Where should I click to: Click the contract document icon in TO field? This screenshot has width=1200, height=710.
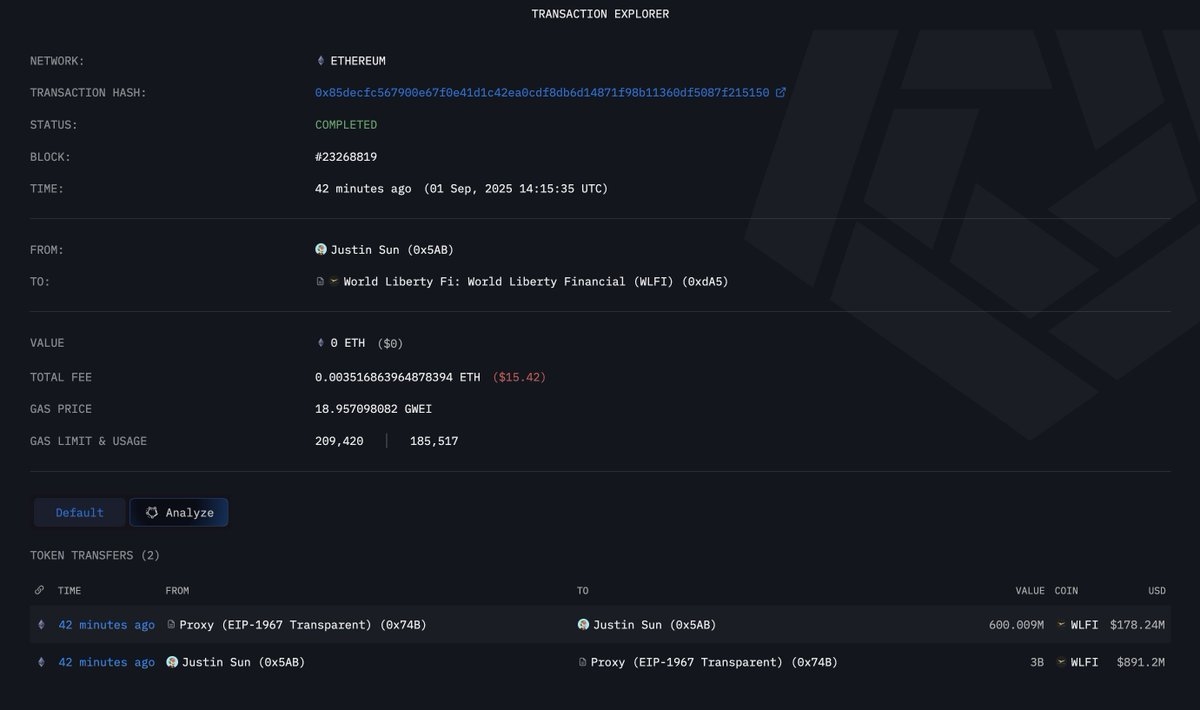coord(320,282)
